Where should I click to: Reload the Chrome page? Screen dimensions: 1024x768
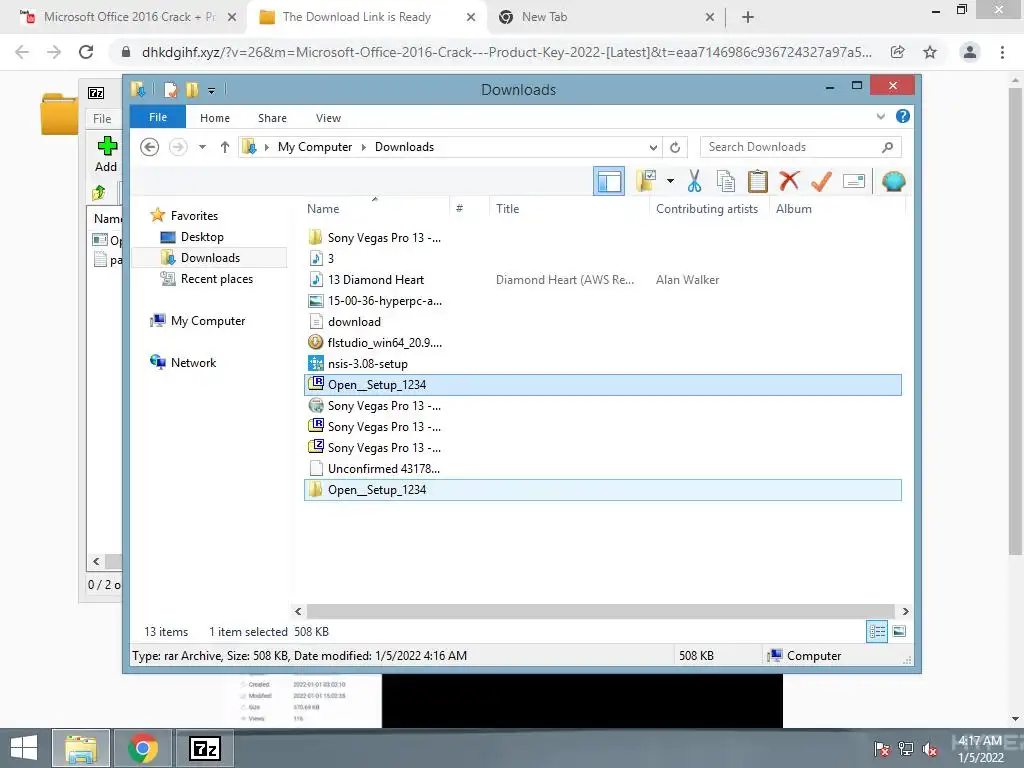pyautogui.click(x=86, y=52)
